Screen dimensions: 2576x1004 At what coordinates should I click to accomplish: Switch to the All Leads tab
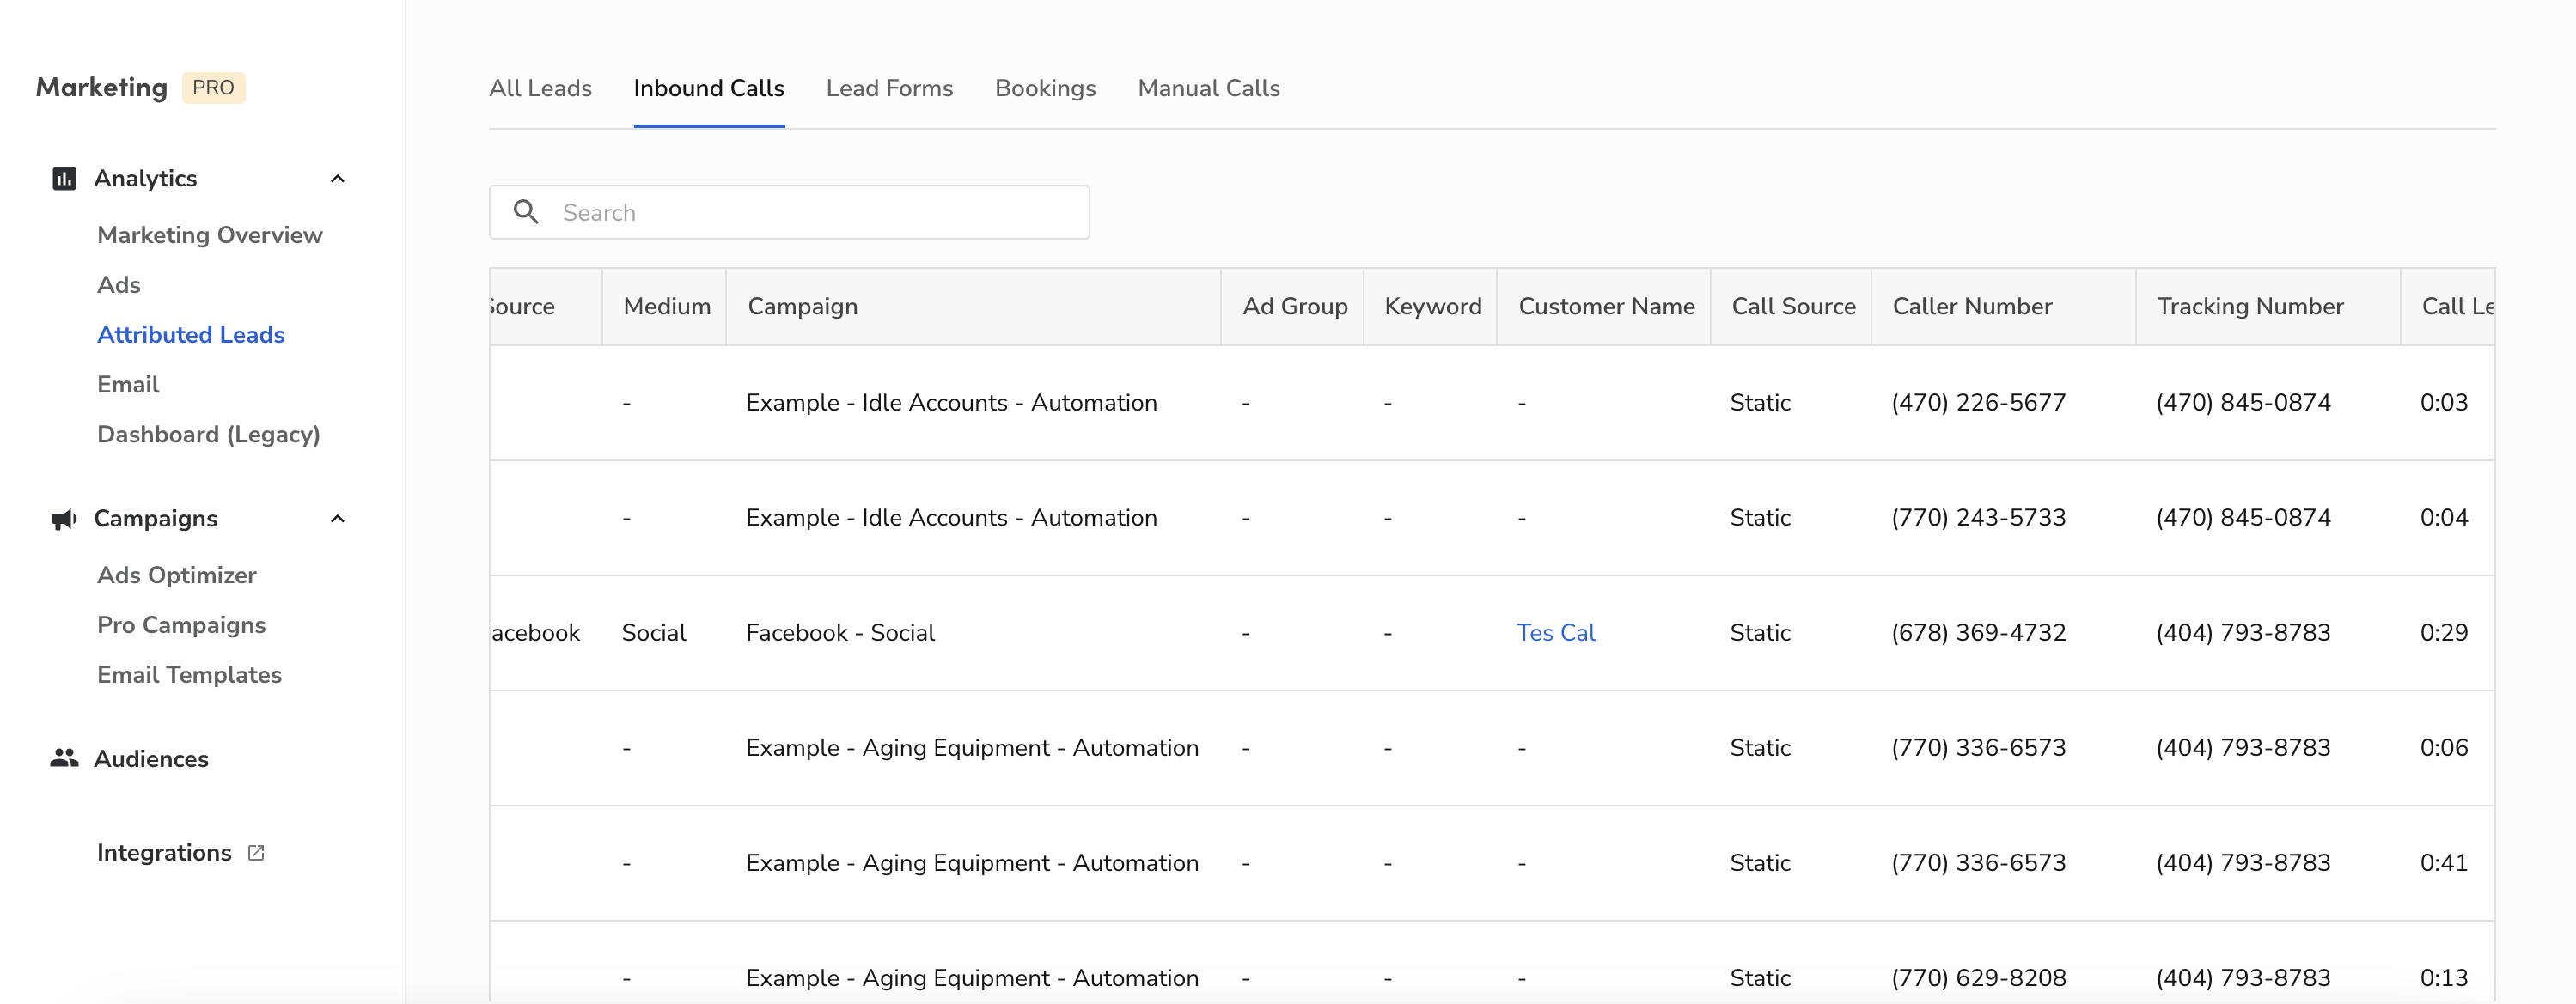(x=540, y=88)
